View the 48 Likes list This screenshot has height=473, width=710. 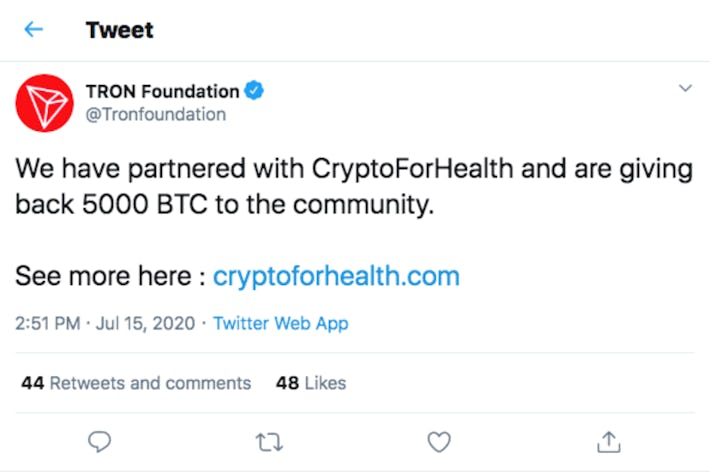pos(311,383)
